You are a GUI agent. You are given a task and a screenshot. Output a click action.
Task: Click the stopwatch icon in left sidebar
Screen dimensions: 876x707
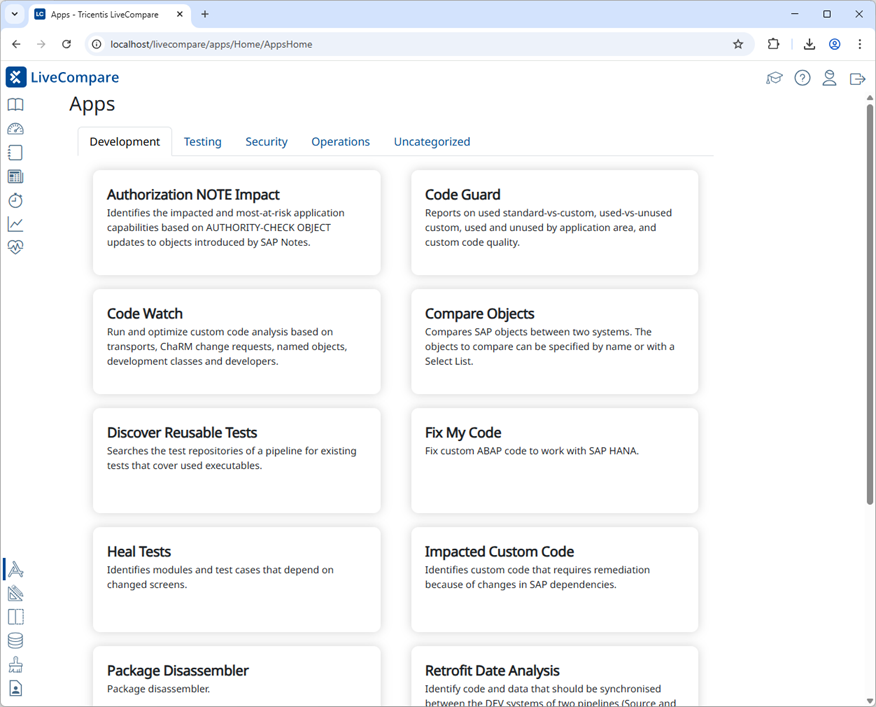pos(15,200)
